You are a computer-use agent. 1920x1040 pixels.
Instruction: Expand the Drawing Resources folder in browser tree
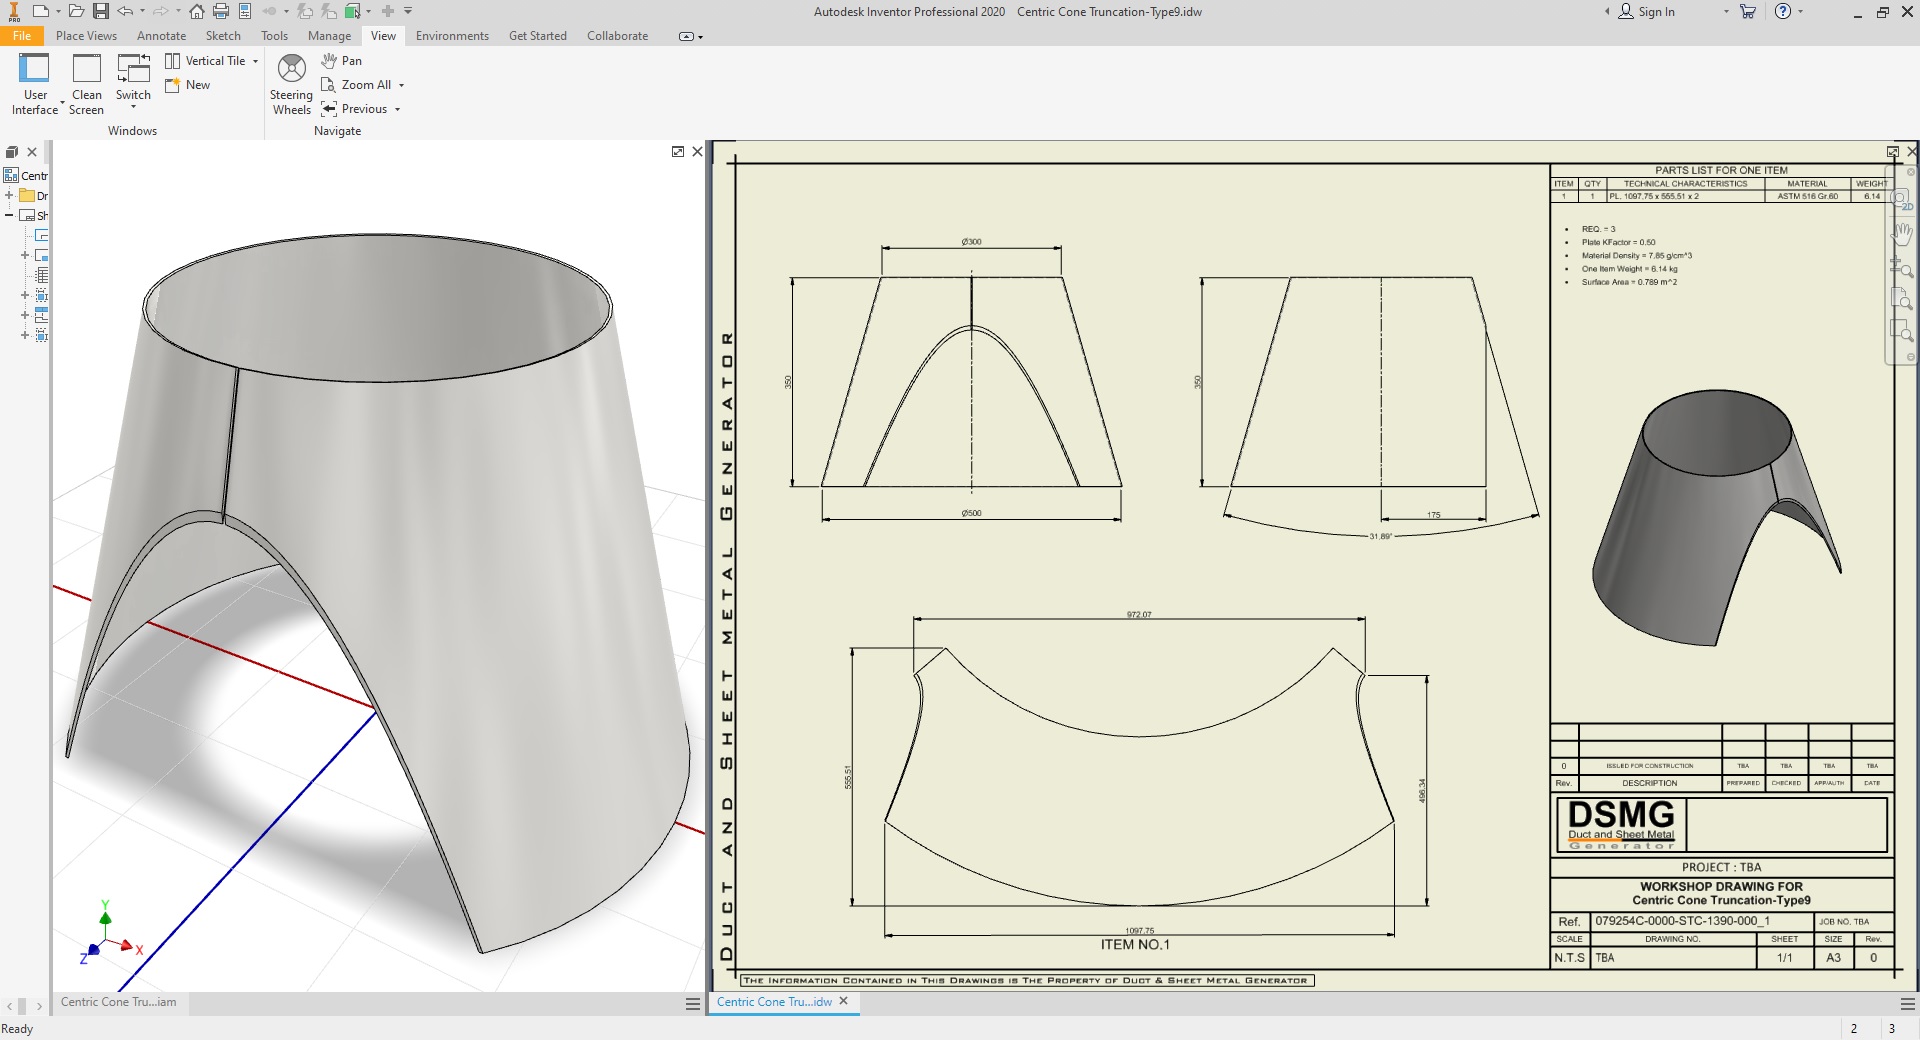[9, 196]
